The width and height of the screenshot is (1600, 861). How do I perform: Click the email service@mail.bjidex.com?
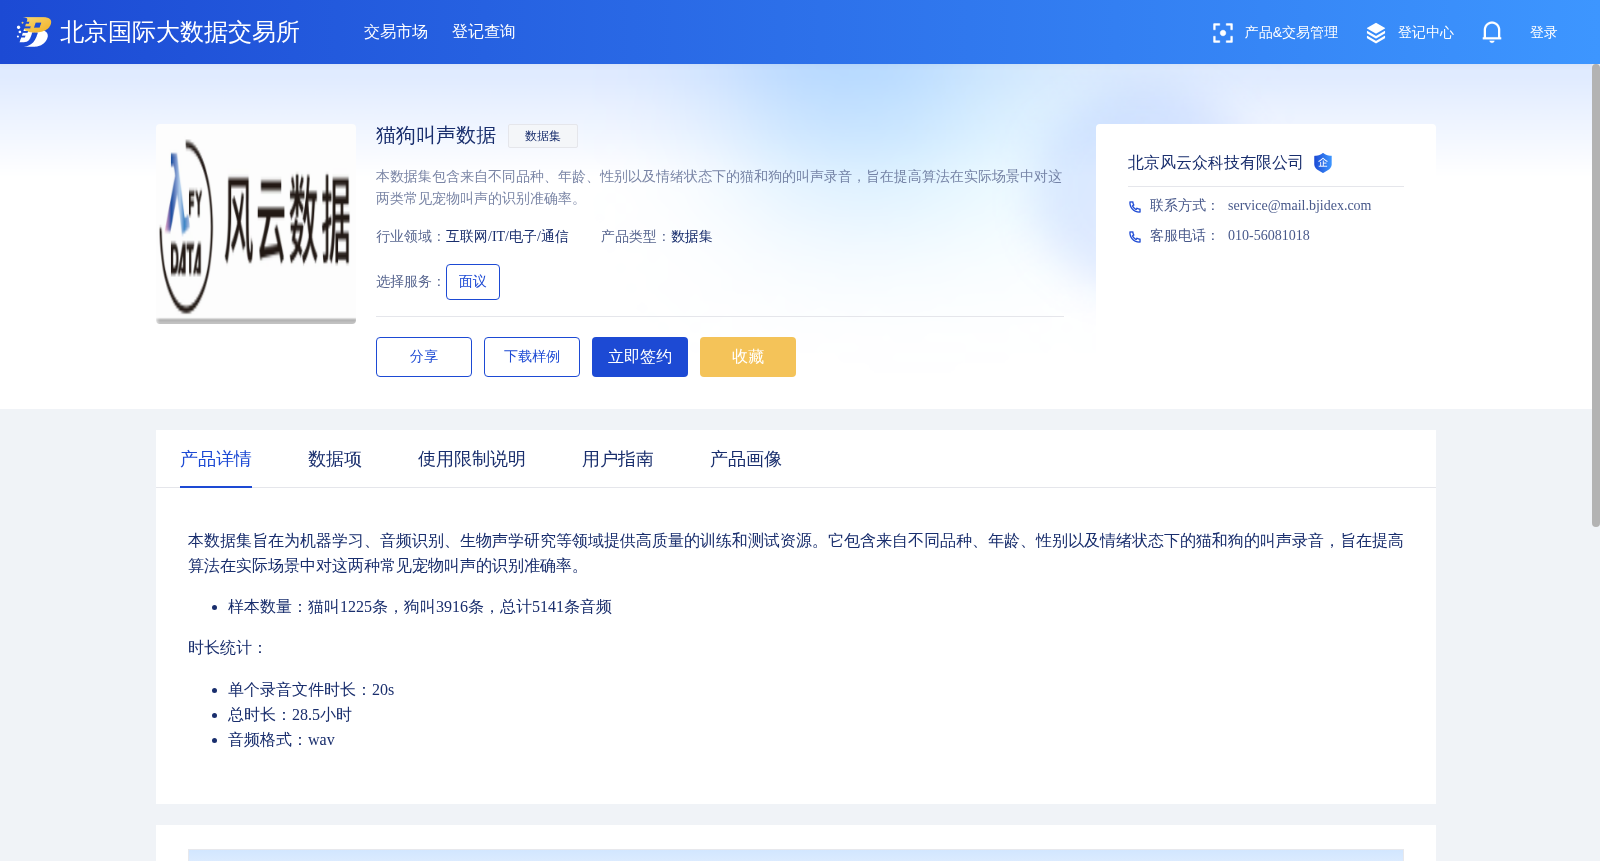1299,206
